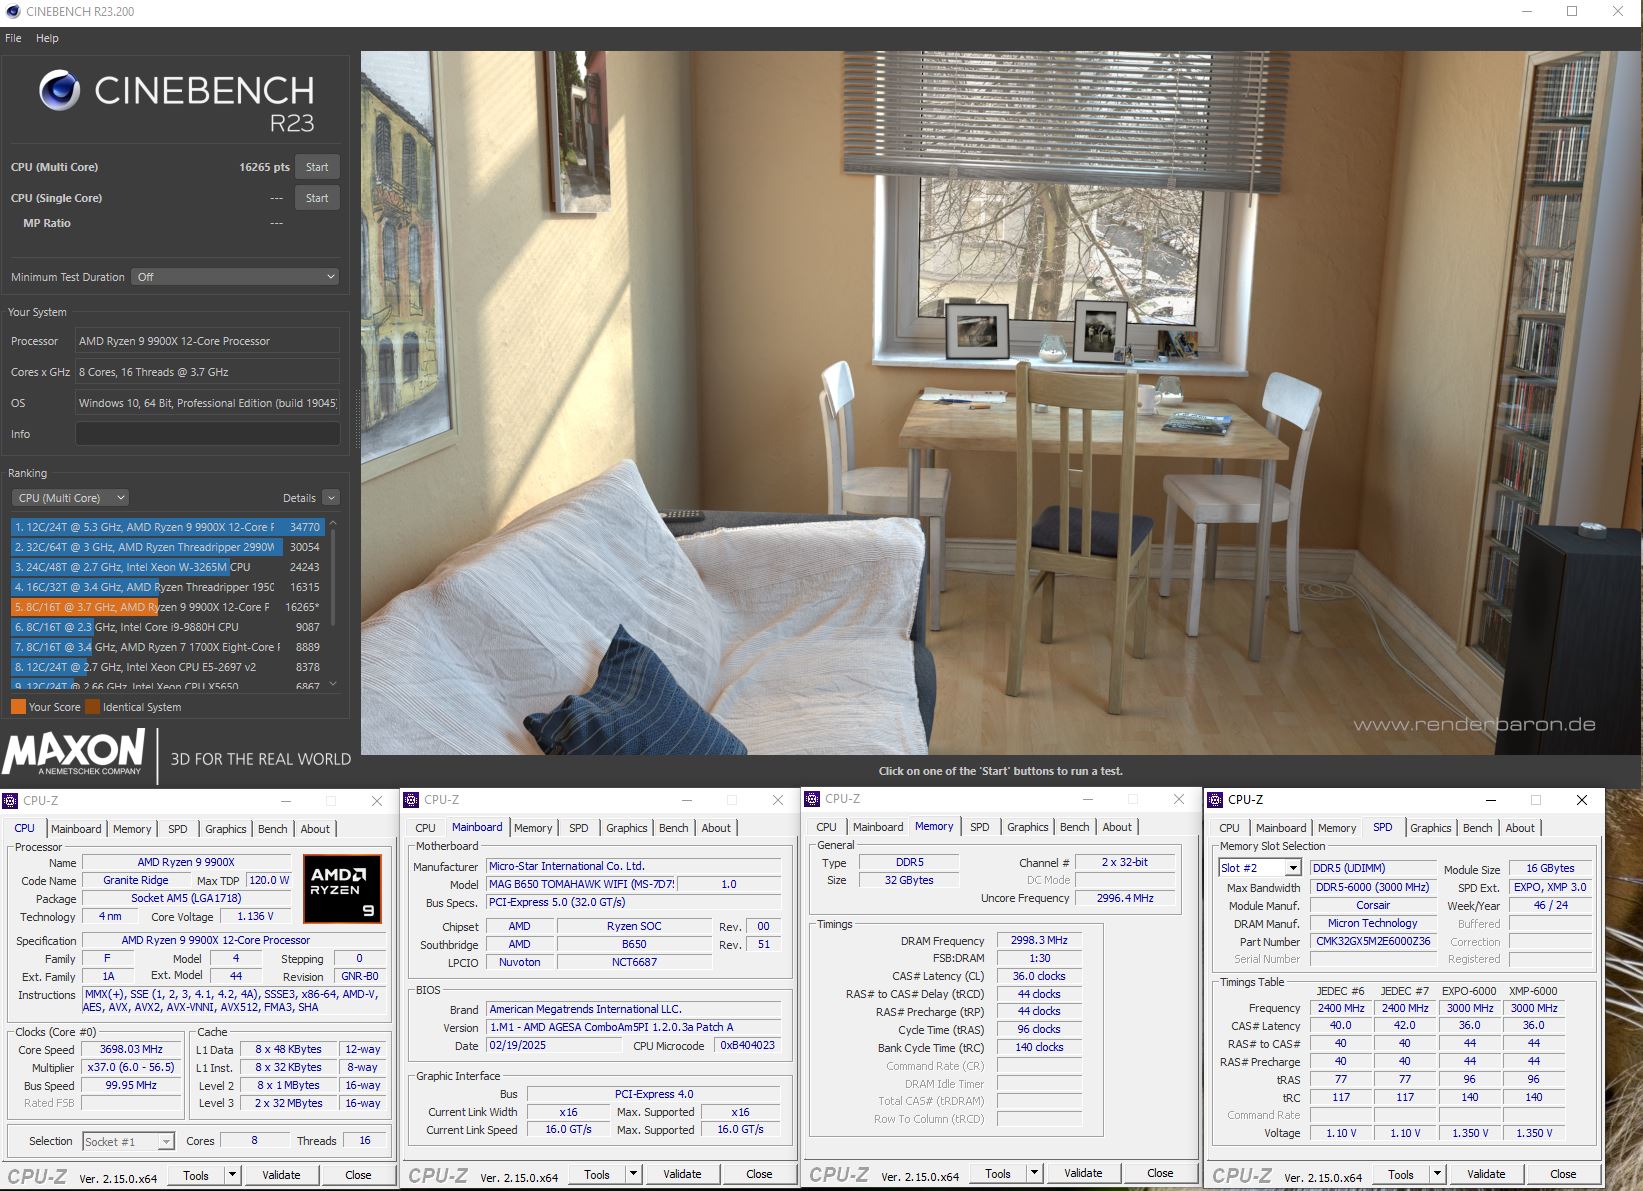Click the ranking list scrollbar down arrow
This screenshot has height=1191, width=1643.
[333, 684]
